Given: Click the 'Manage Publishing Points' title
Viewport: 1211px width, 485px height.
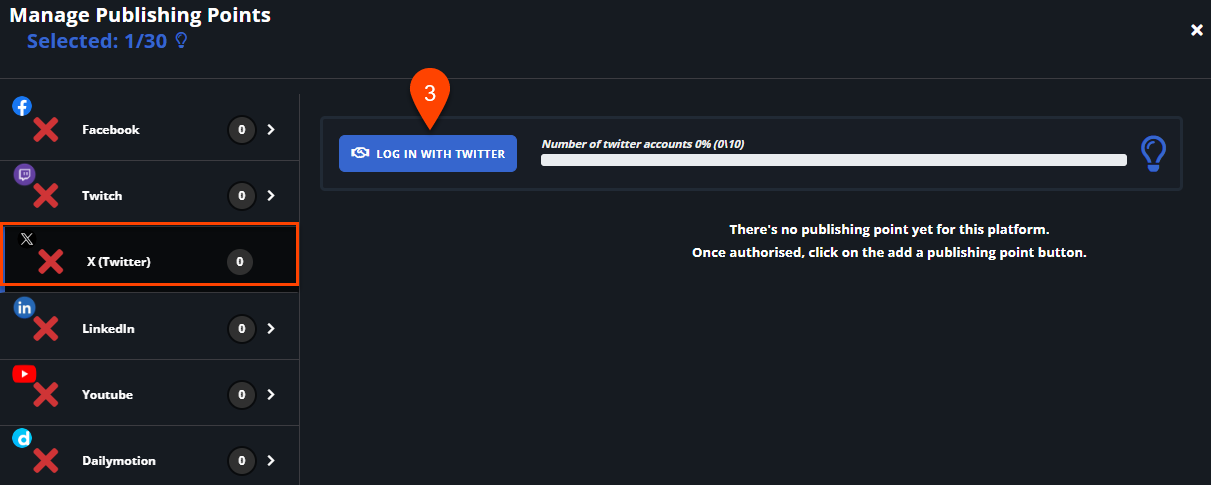Looking at the screenshot, I should tap(140, 15).
